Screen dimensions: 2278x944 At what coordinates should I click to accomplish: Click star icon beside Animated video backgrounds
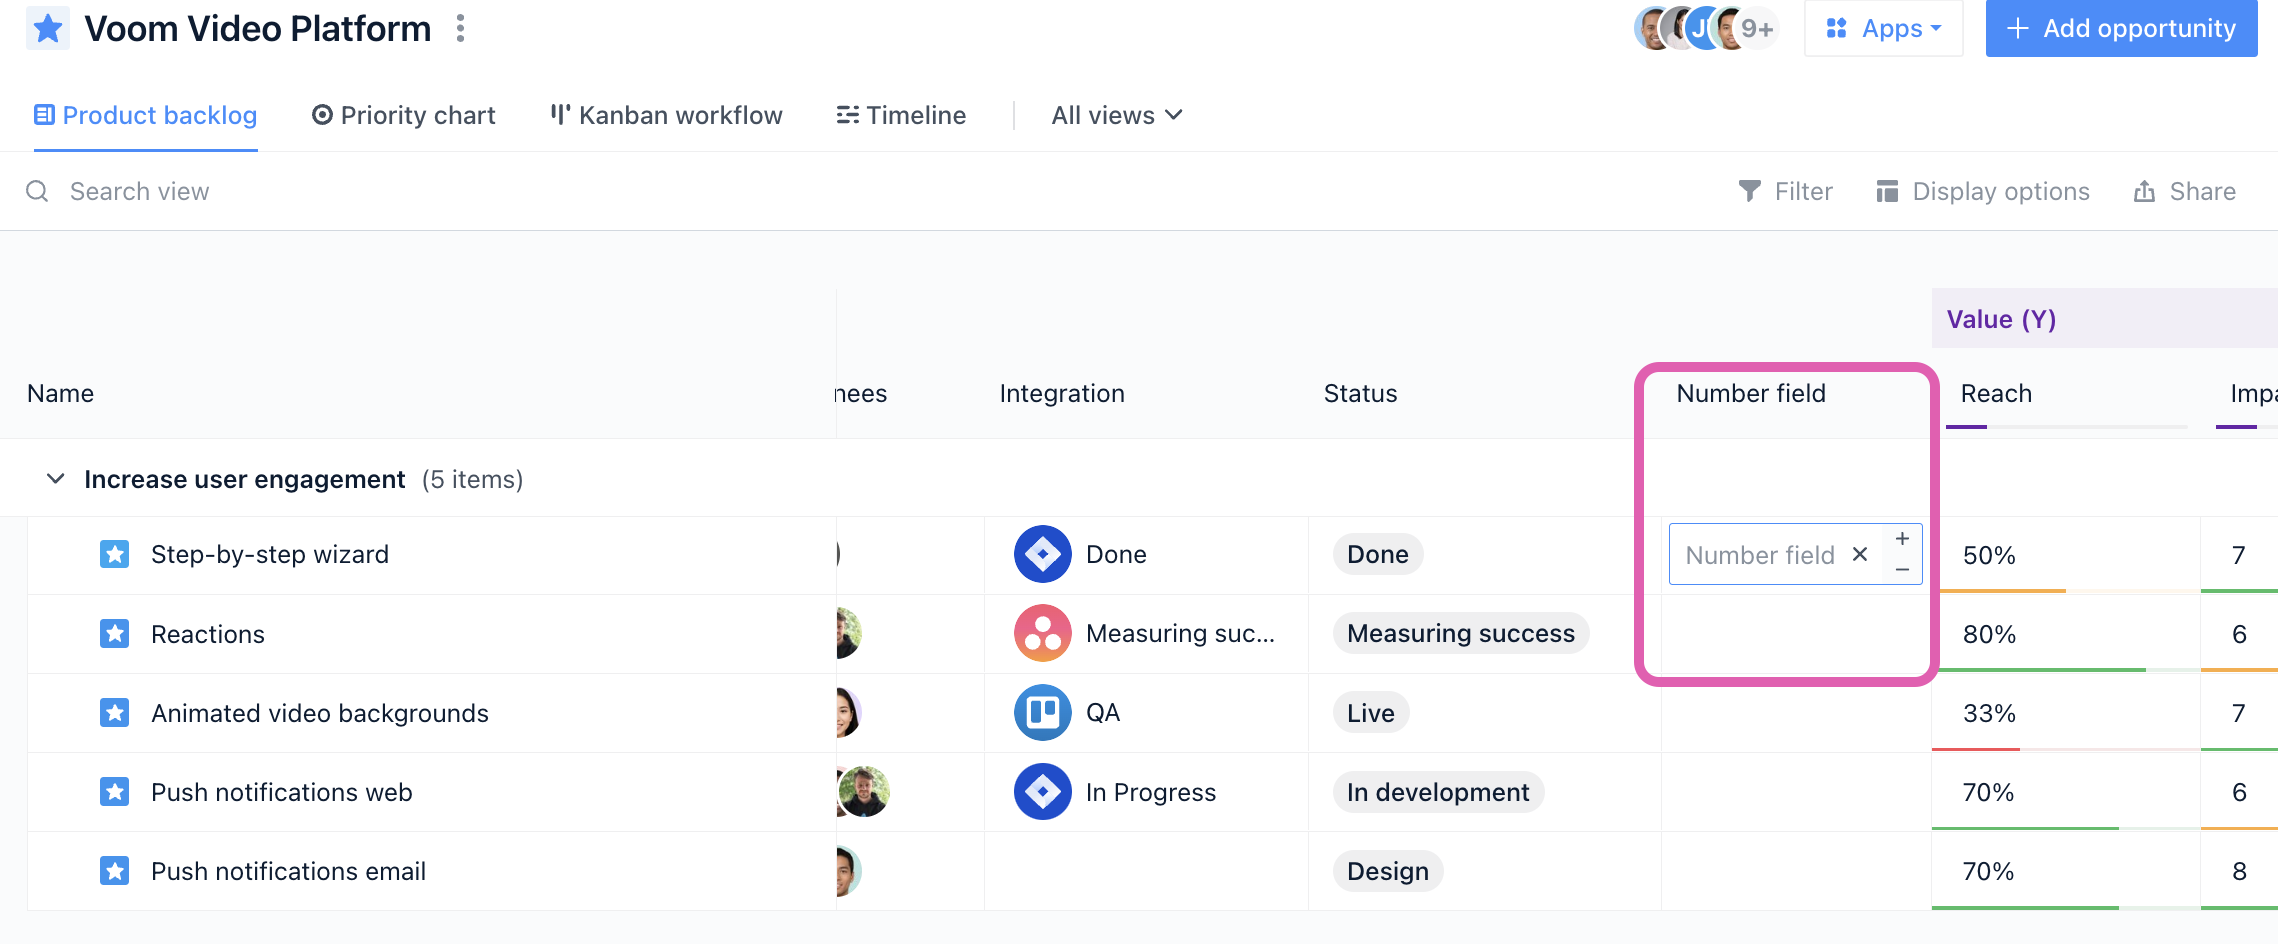click(115, 712)
